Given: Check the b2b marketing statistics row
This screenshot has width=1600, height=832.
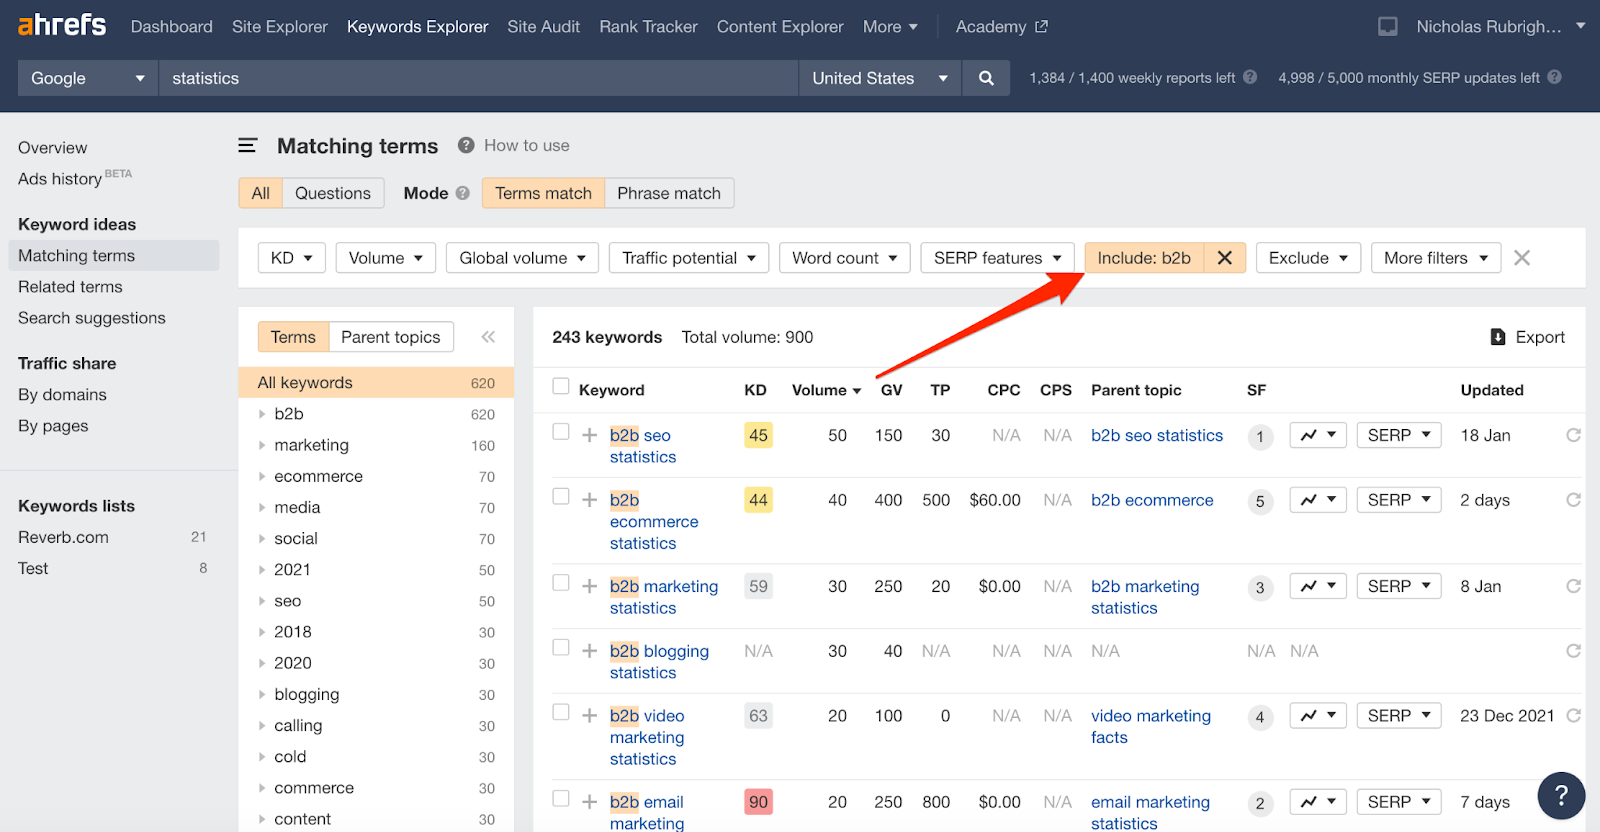Looking at the screenshot, I should click(x=561, y=583).
